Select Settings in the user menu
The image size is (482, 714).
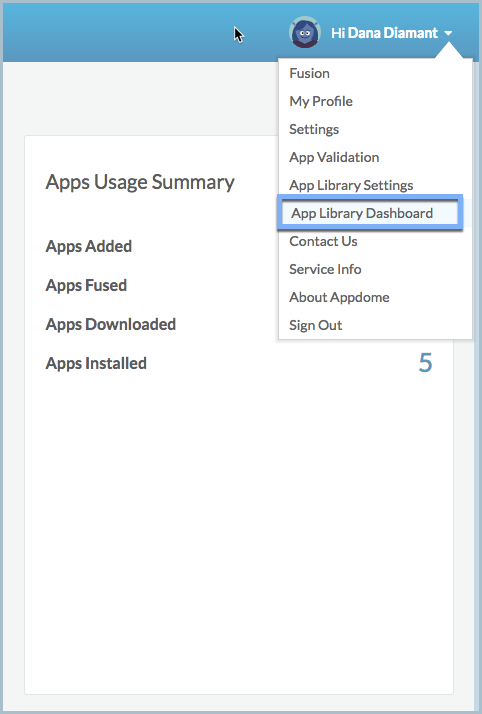coord(314,129)
